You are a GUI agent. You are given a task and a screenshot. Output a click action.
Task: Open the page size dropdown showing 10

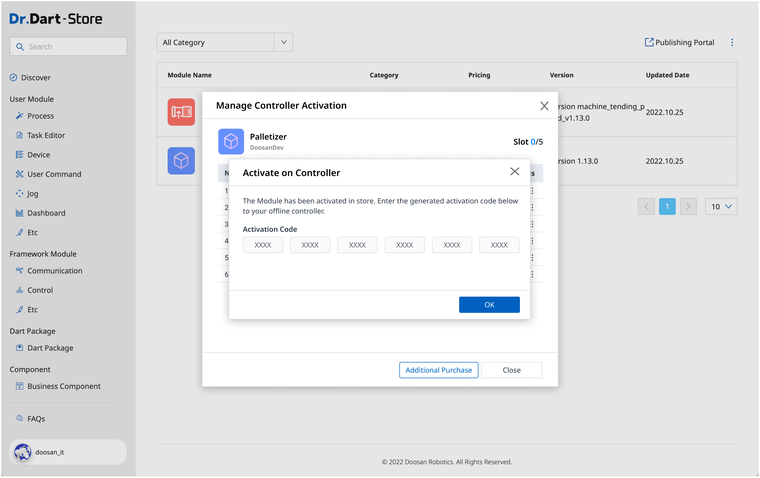[721, 206]
